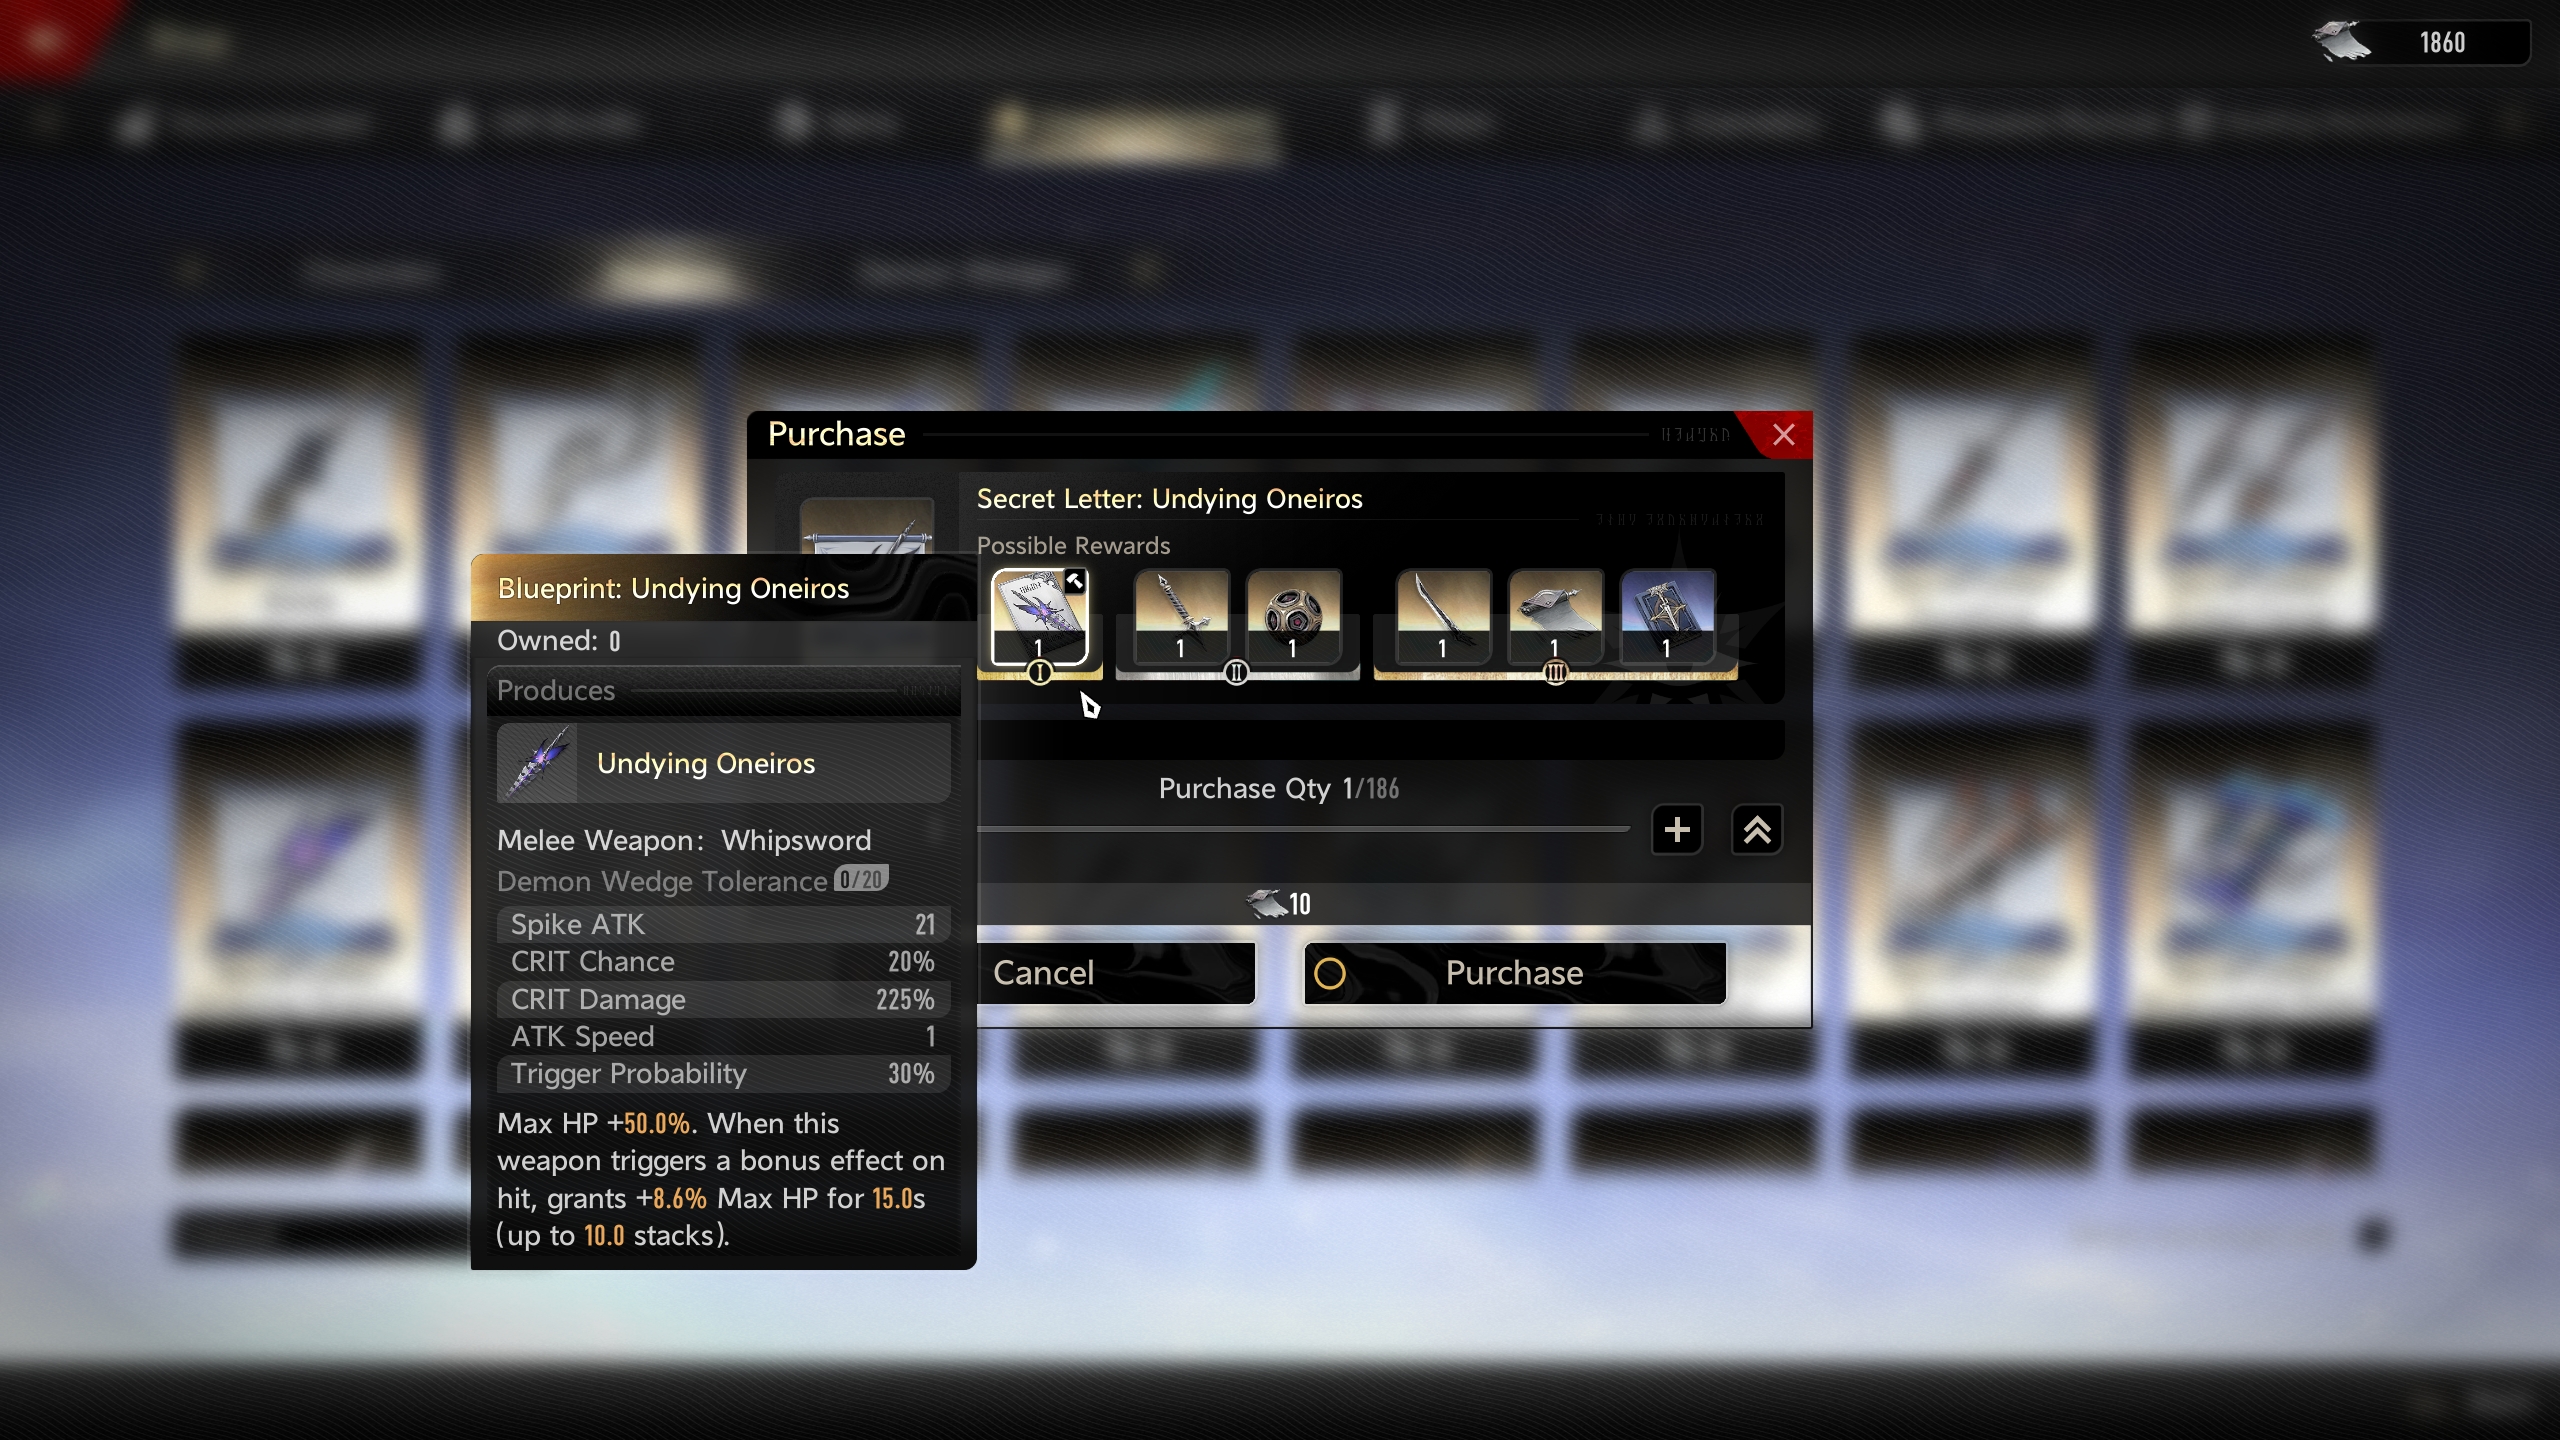
Task: Click the red back button top-left
Action: [x=45, y=40]
